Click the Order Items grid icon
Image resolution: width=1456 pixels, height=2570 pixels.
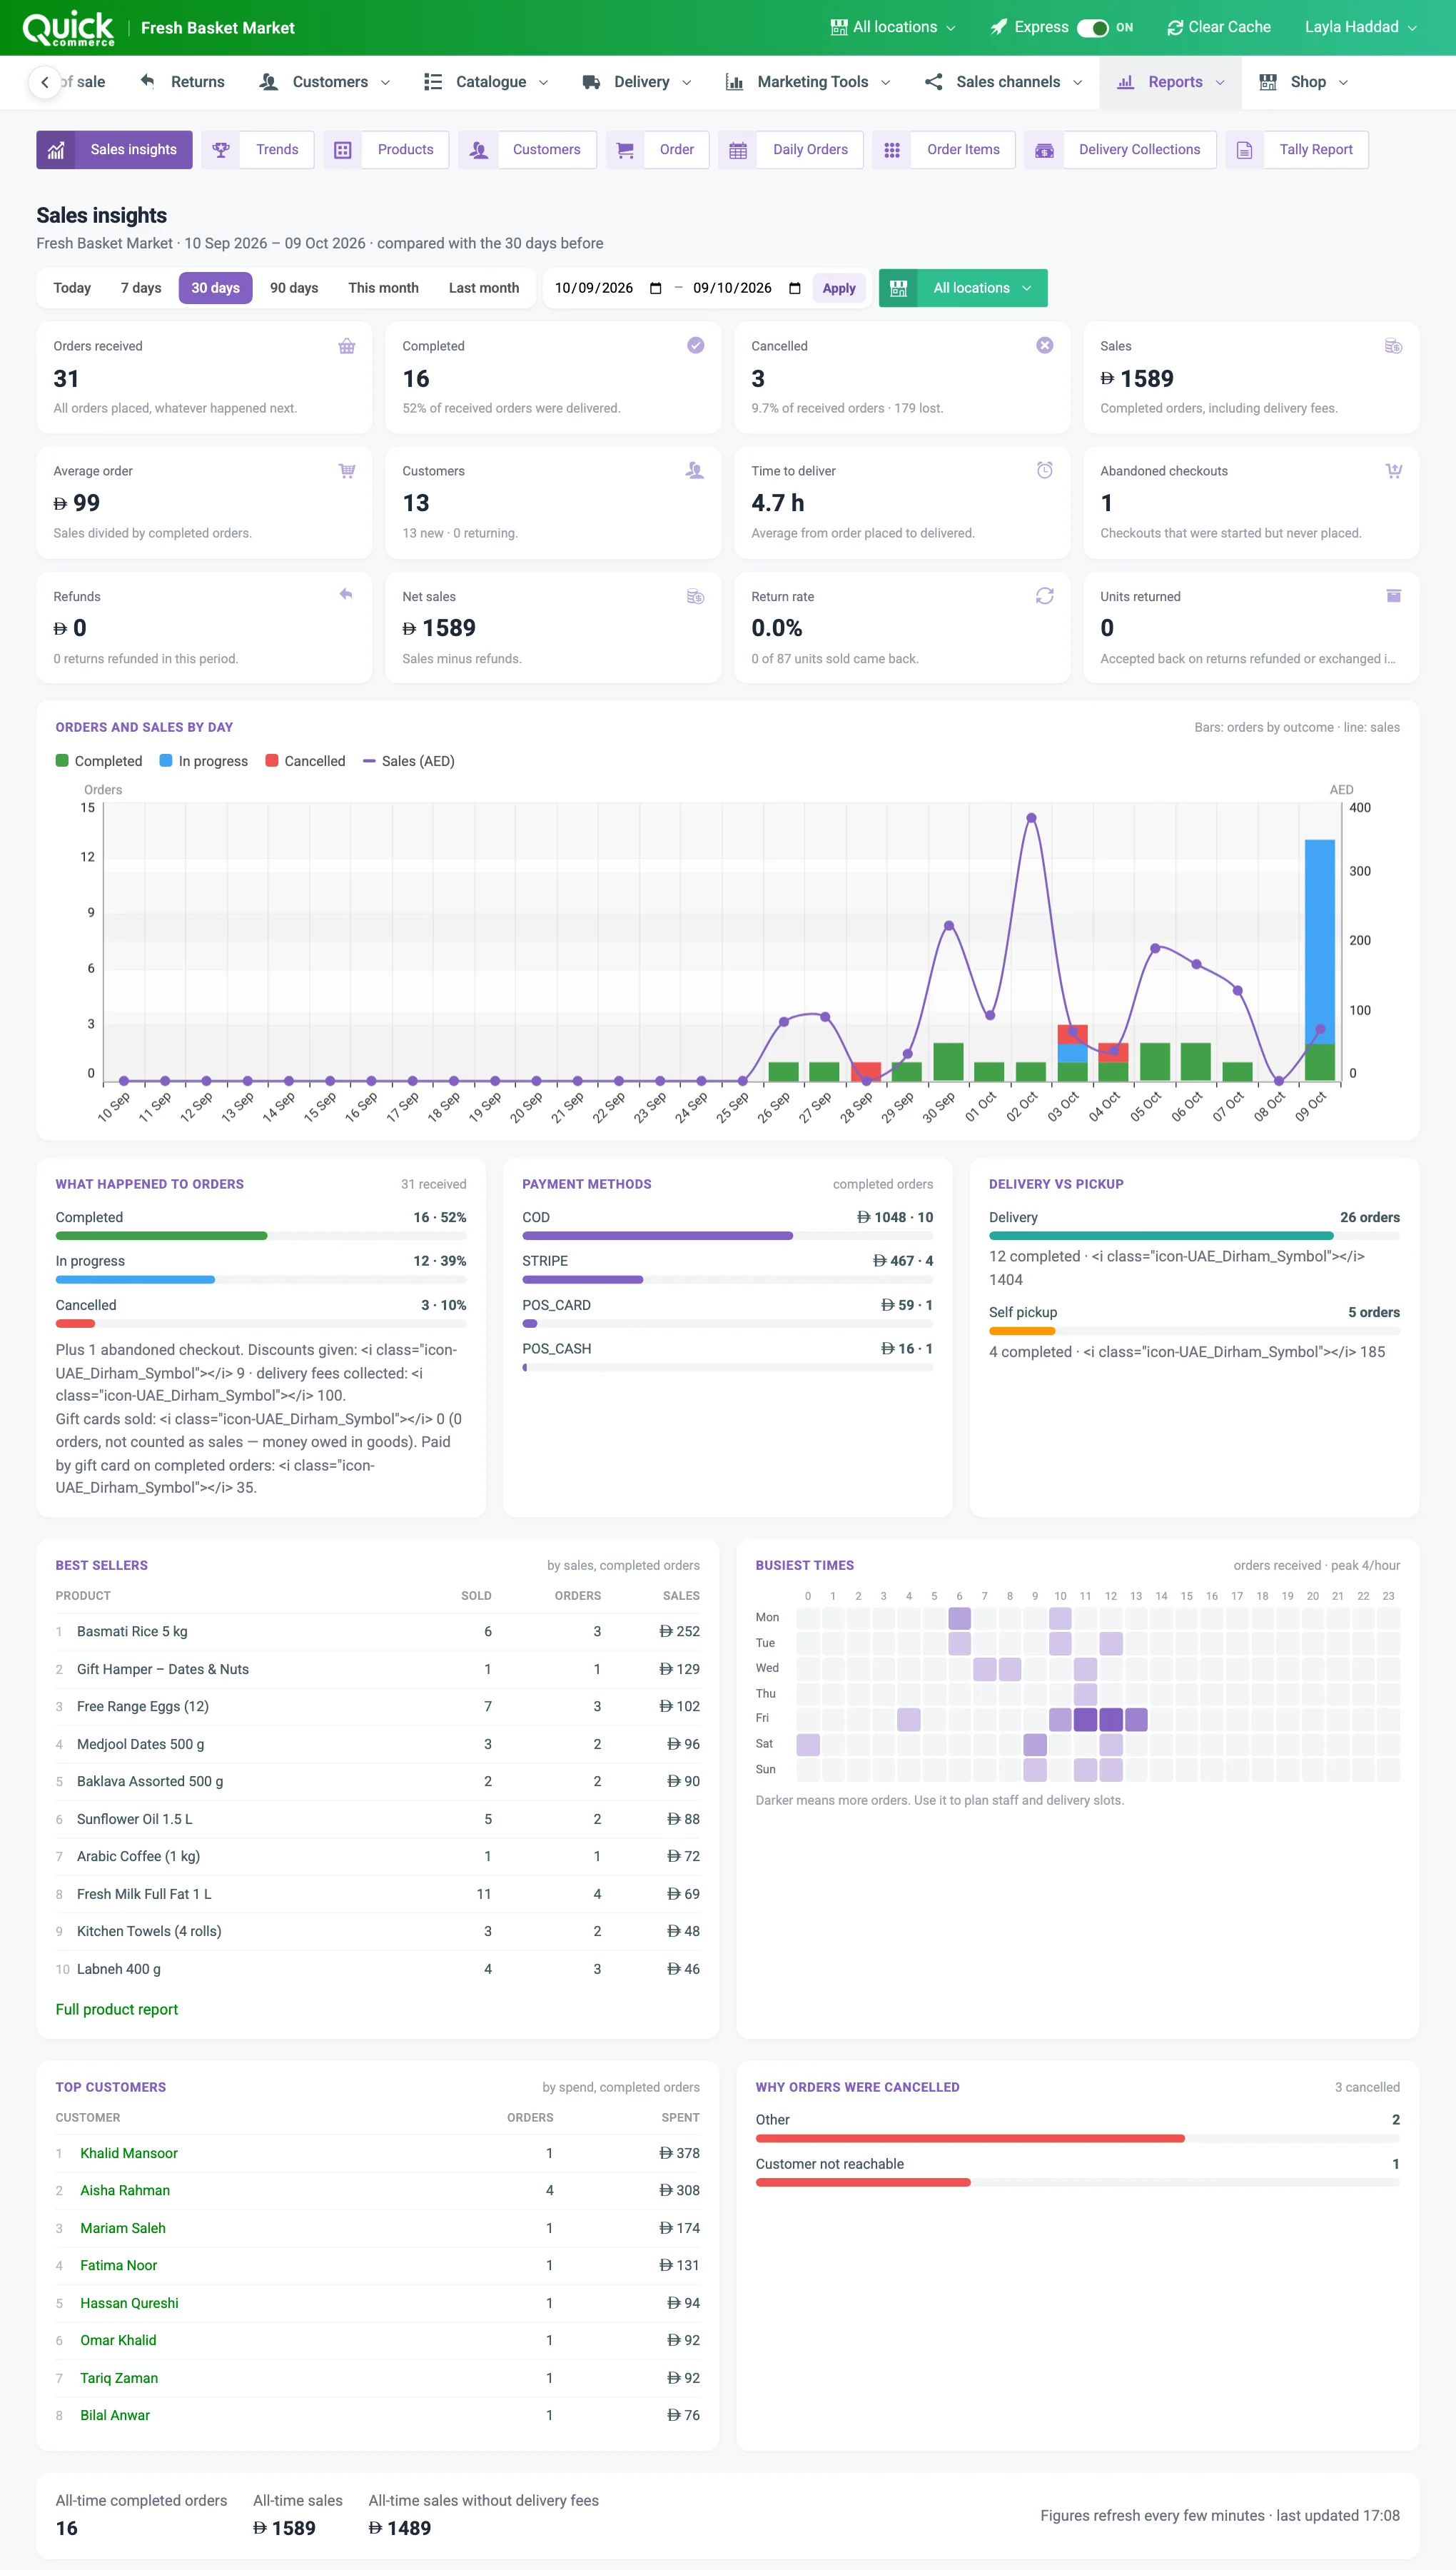click(892, 150)
